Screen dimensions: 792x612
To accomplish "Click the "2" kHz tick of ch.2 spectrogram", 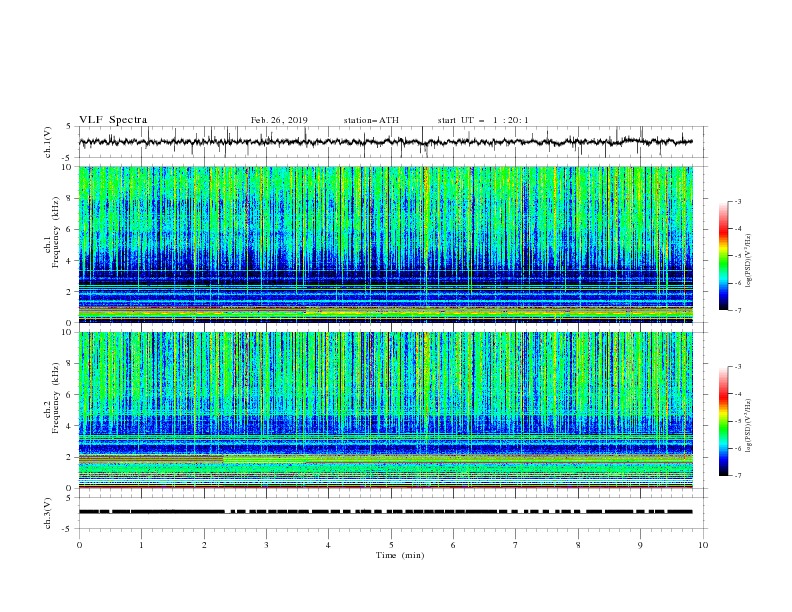I will [70, 457].
